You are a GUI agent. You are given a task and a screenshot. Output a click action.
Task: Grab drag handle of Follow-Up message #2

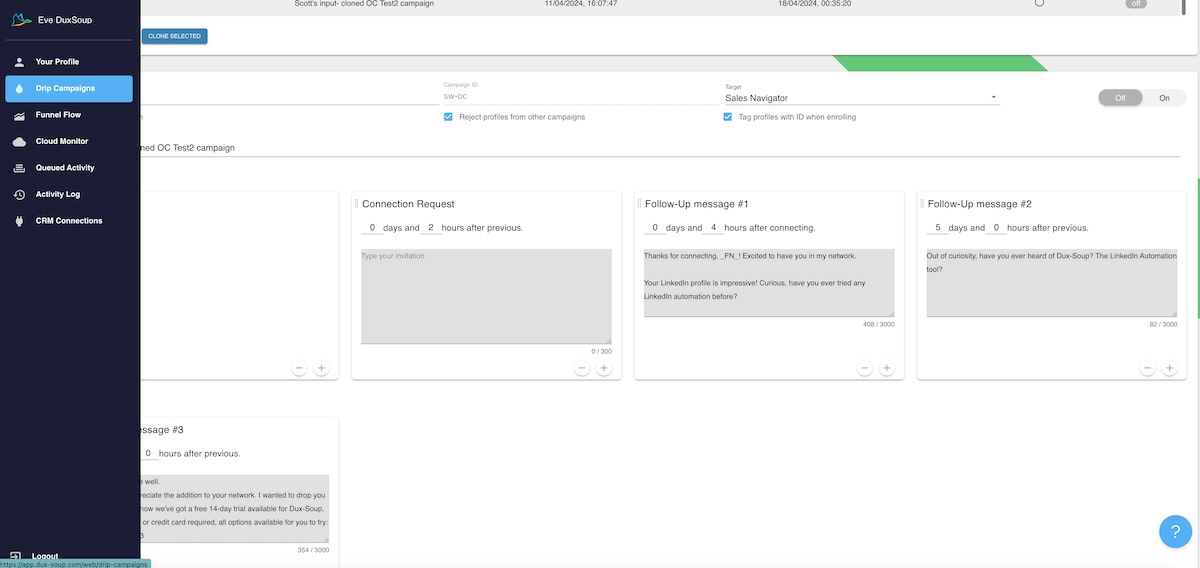point(923,204)
